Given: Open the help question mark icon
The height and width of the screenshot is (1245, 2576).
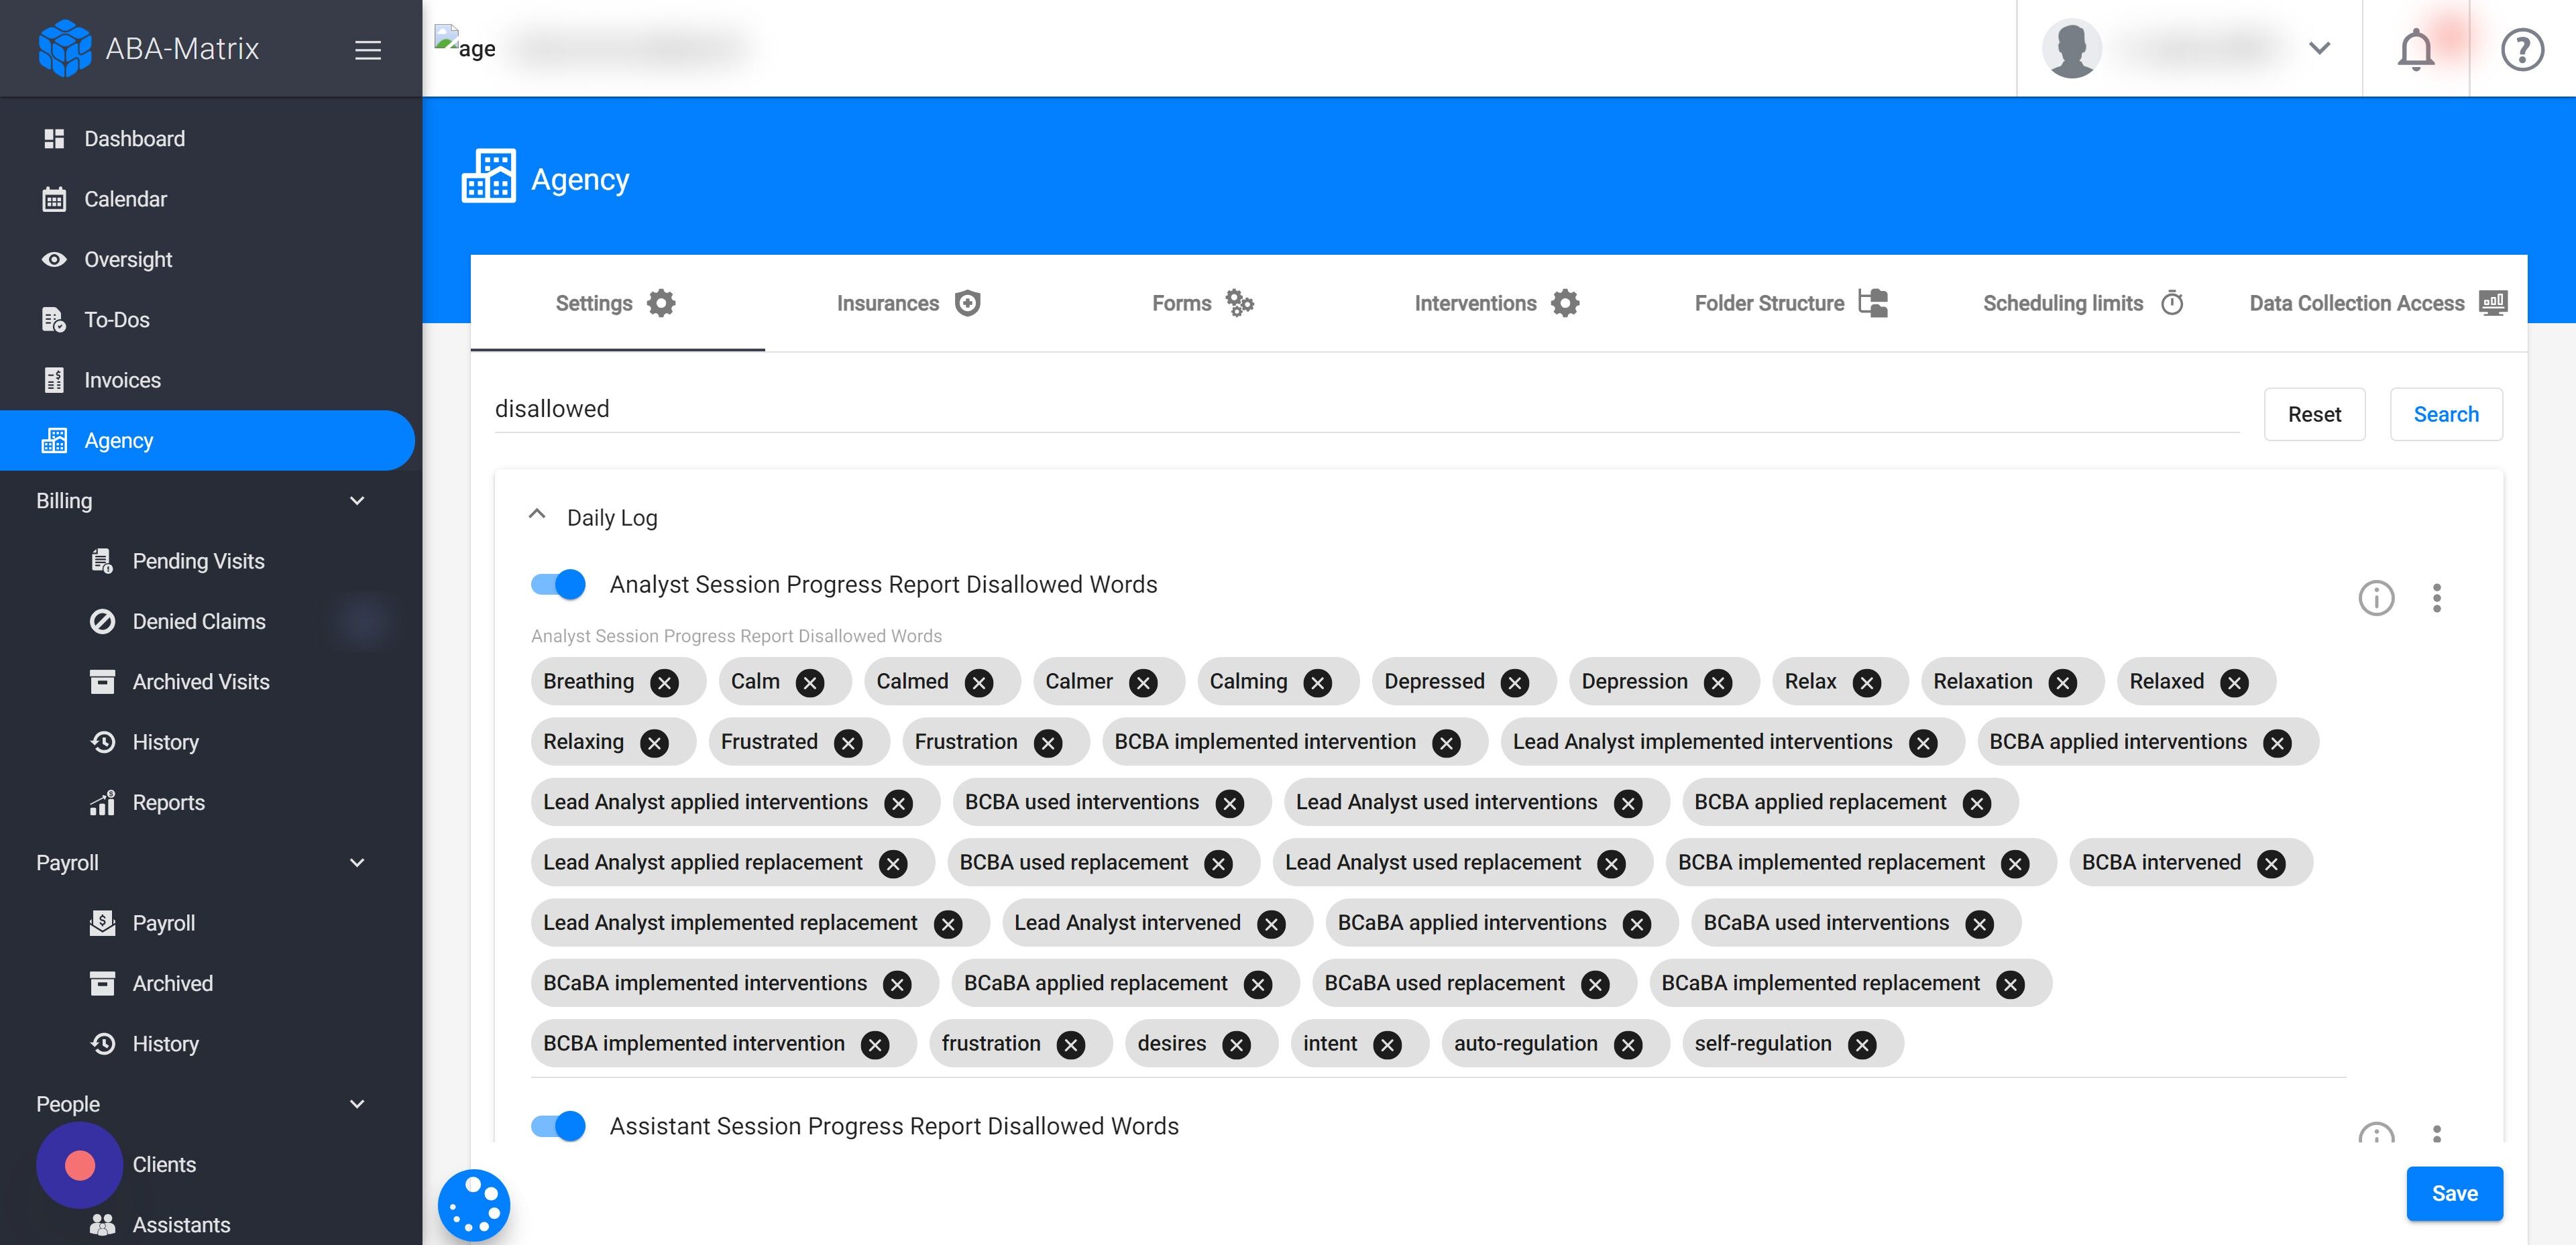Looking at the screenshot, I should pyautogui.click(x=2521, y=48).
